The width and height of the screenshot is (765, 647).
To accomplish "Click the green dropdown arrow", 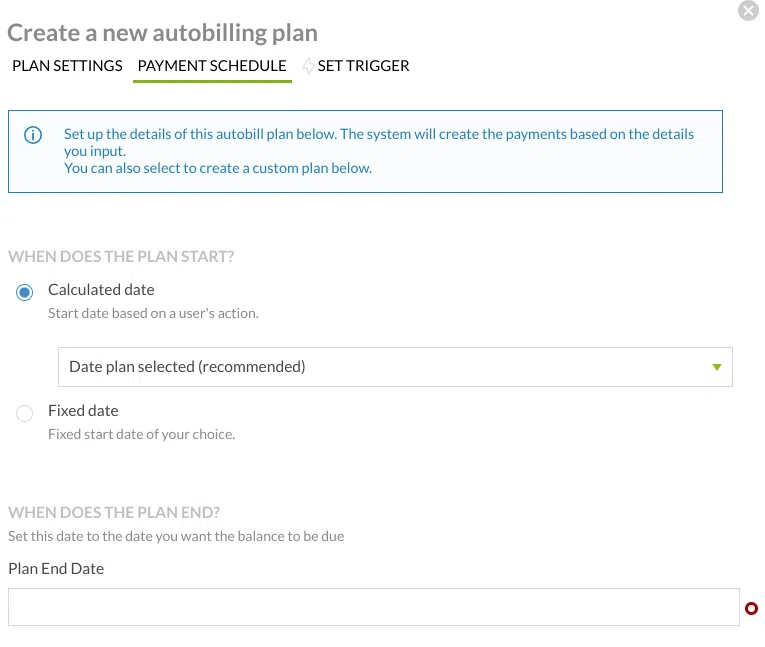I will pyautogui.click(x=716, y=367).
